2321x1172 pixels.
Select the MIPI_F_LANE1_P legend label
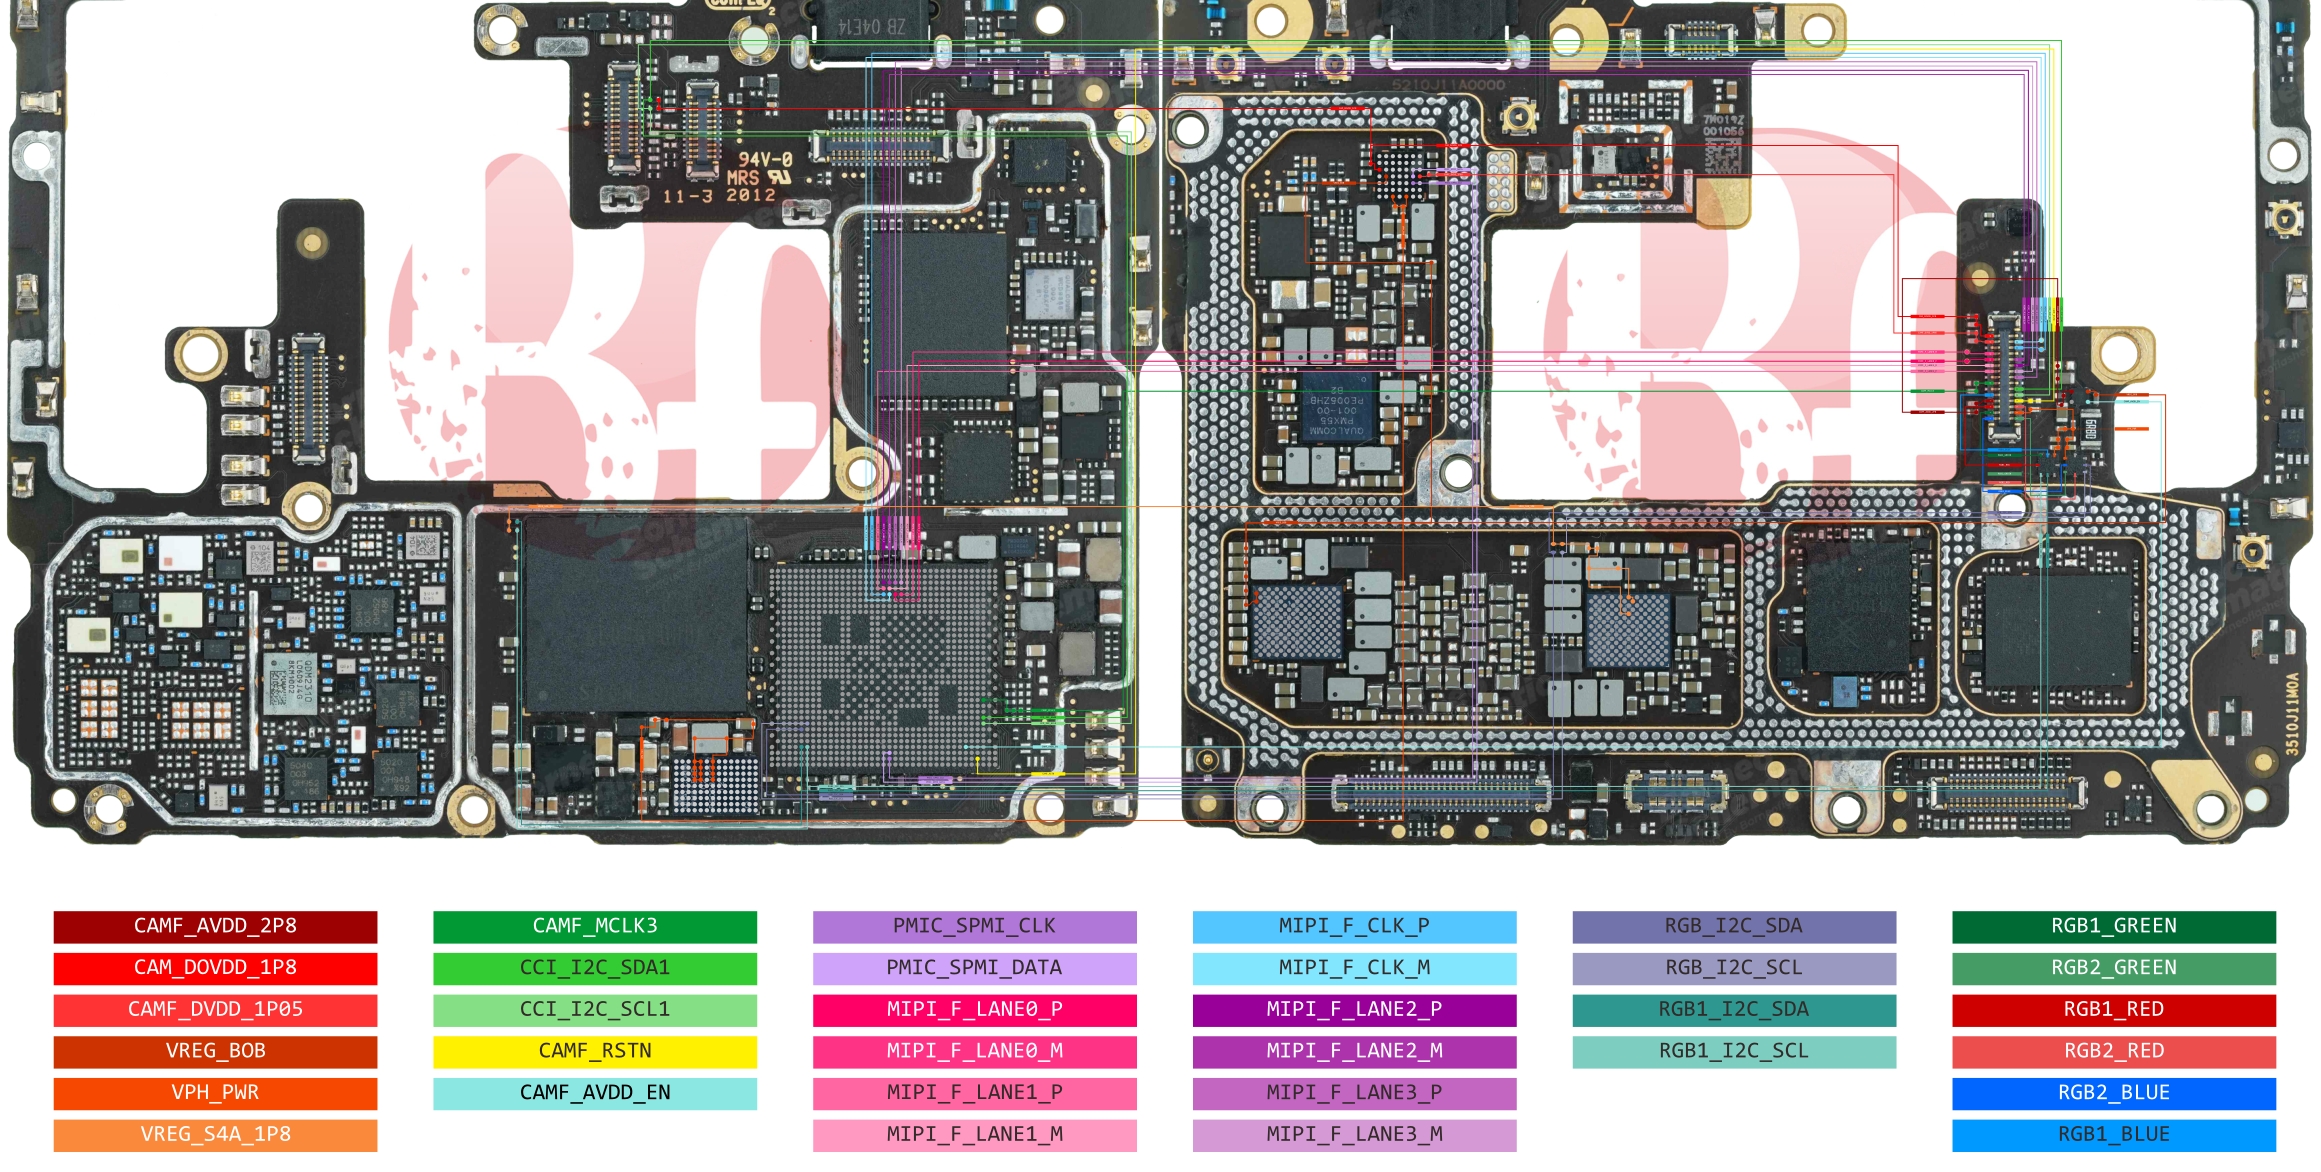click(x=975, y=1093)
